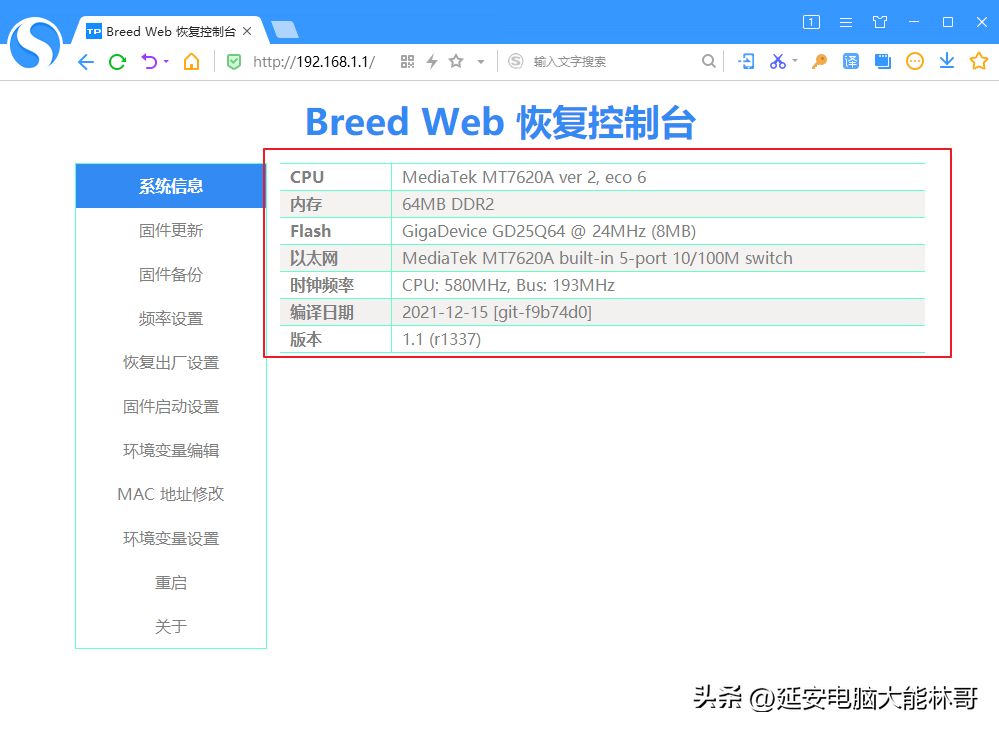
Task: Bookmark page with the grey star icon
Action: pos(456,61)
